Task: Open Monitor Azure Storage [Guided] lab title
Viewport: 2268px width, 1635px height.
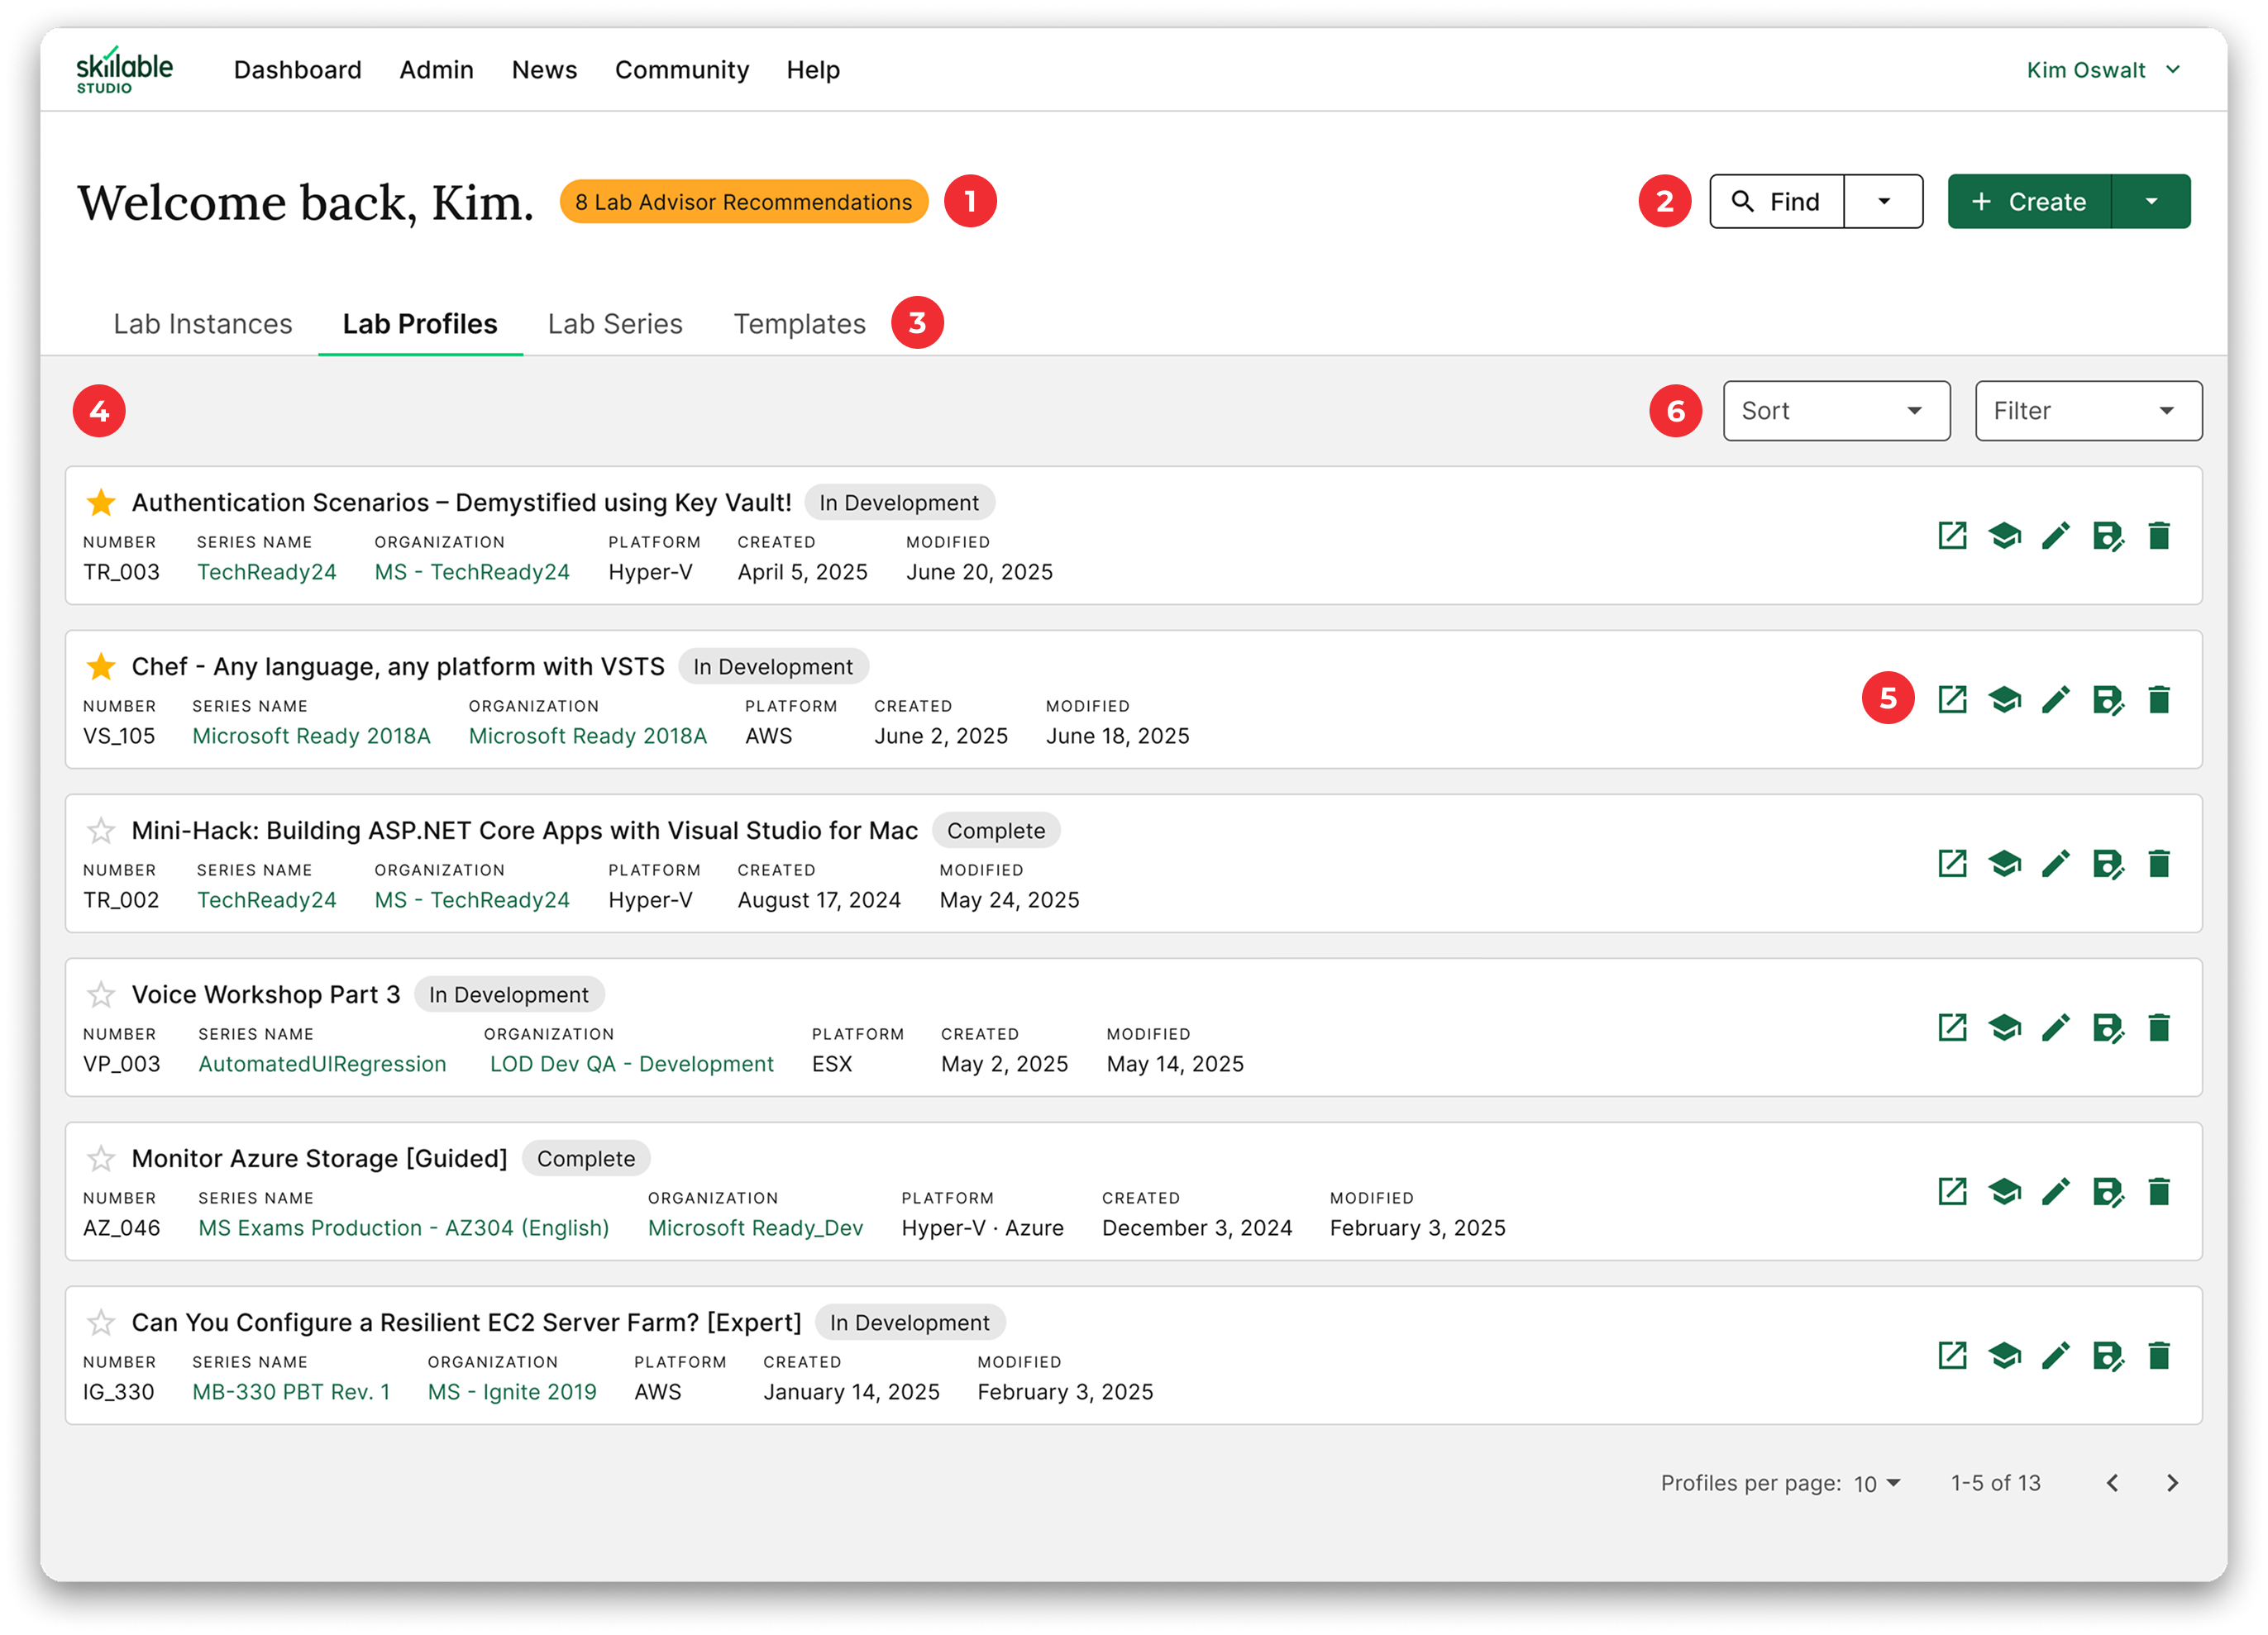Action: click(x=320, y=1158)
